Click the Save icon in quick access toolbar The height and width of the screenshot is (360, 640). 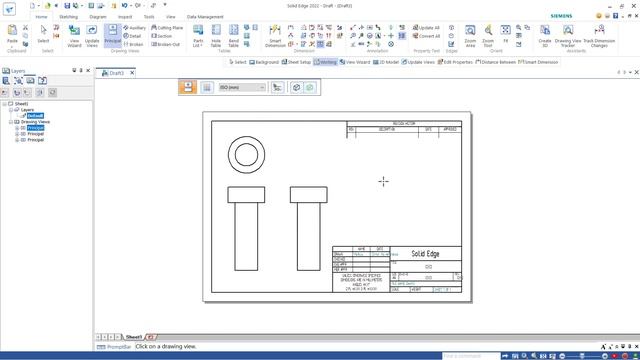tap(67, 6)
